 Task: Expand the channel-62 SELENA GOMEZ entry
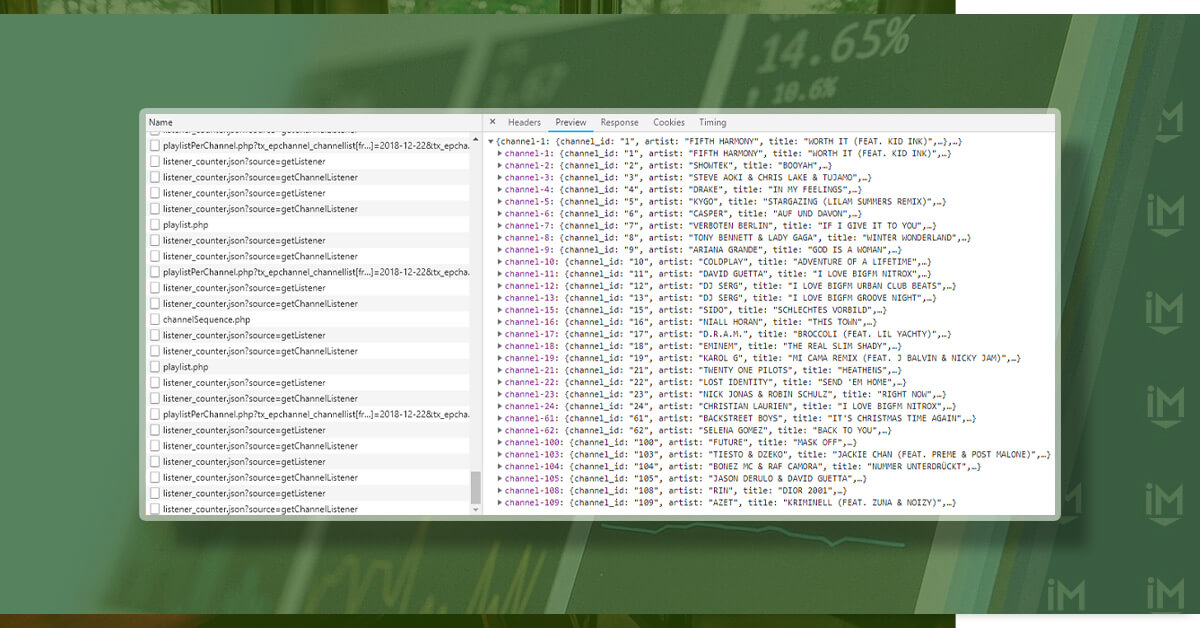tap(500, 430)
